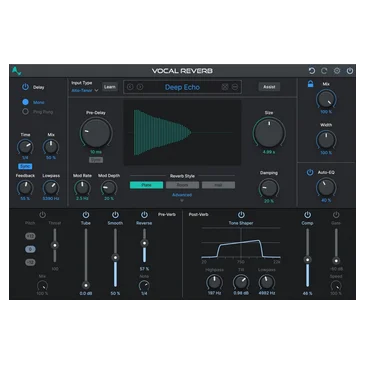Click the Size knob
This screenshot has width=365, height=365.
[269, 132]
